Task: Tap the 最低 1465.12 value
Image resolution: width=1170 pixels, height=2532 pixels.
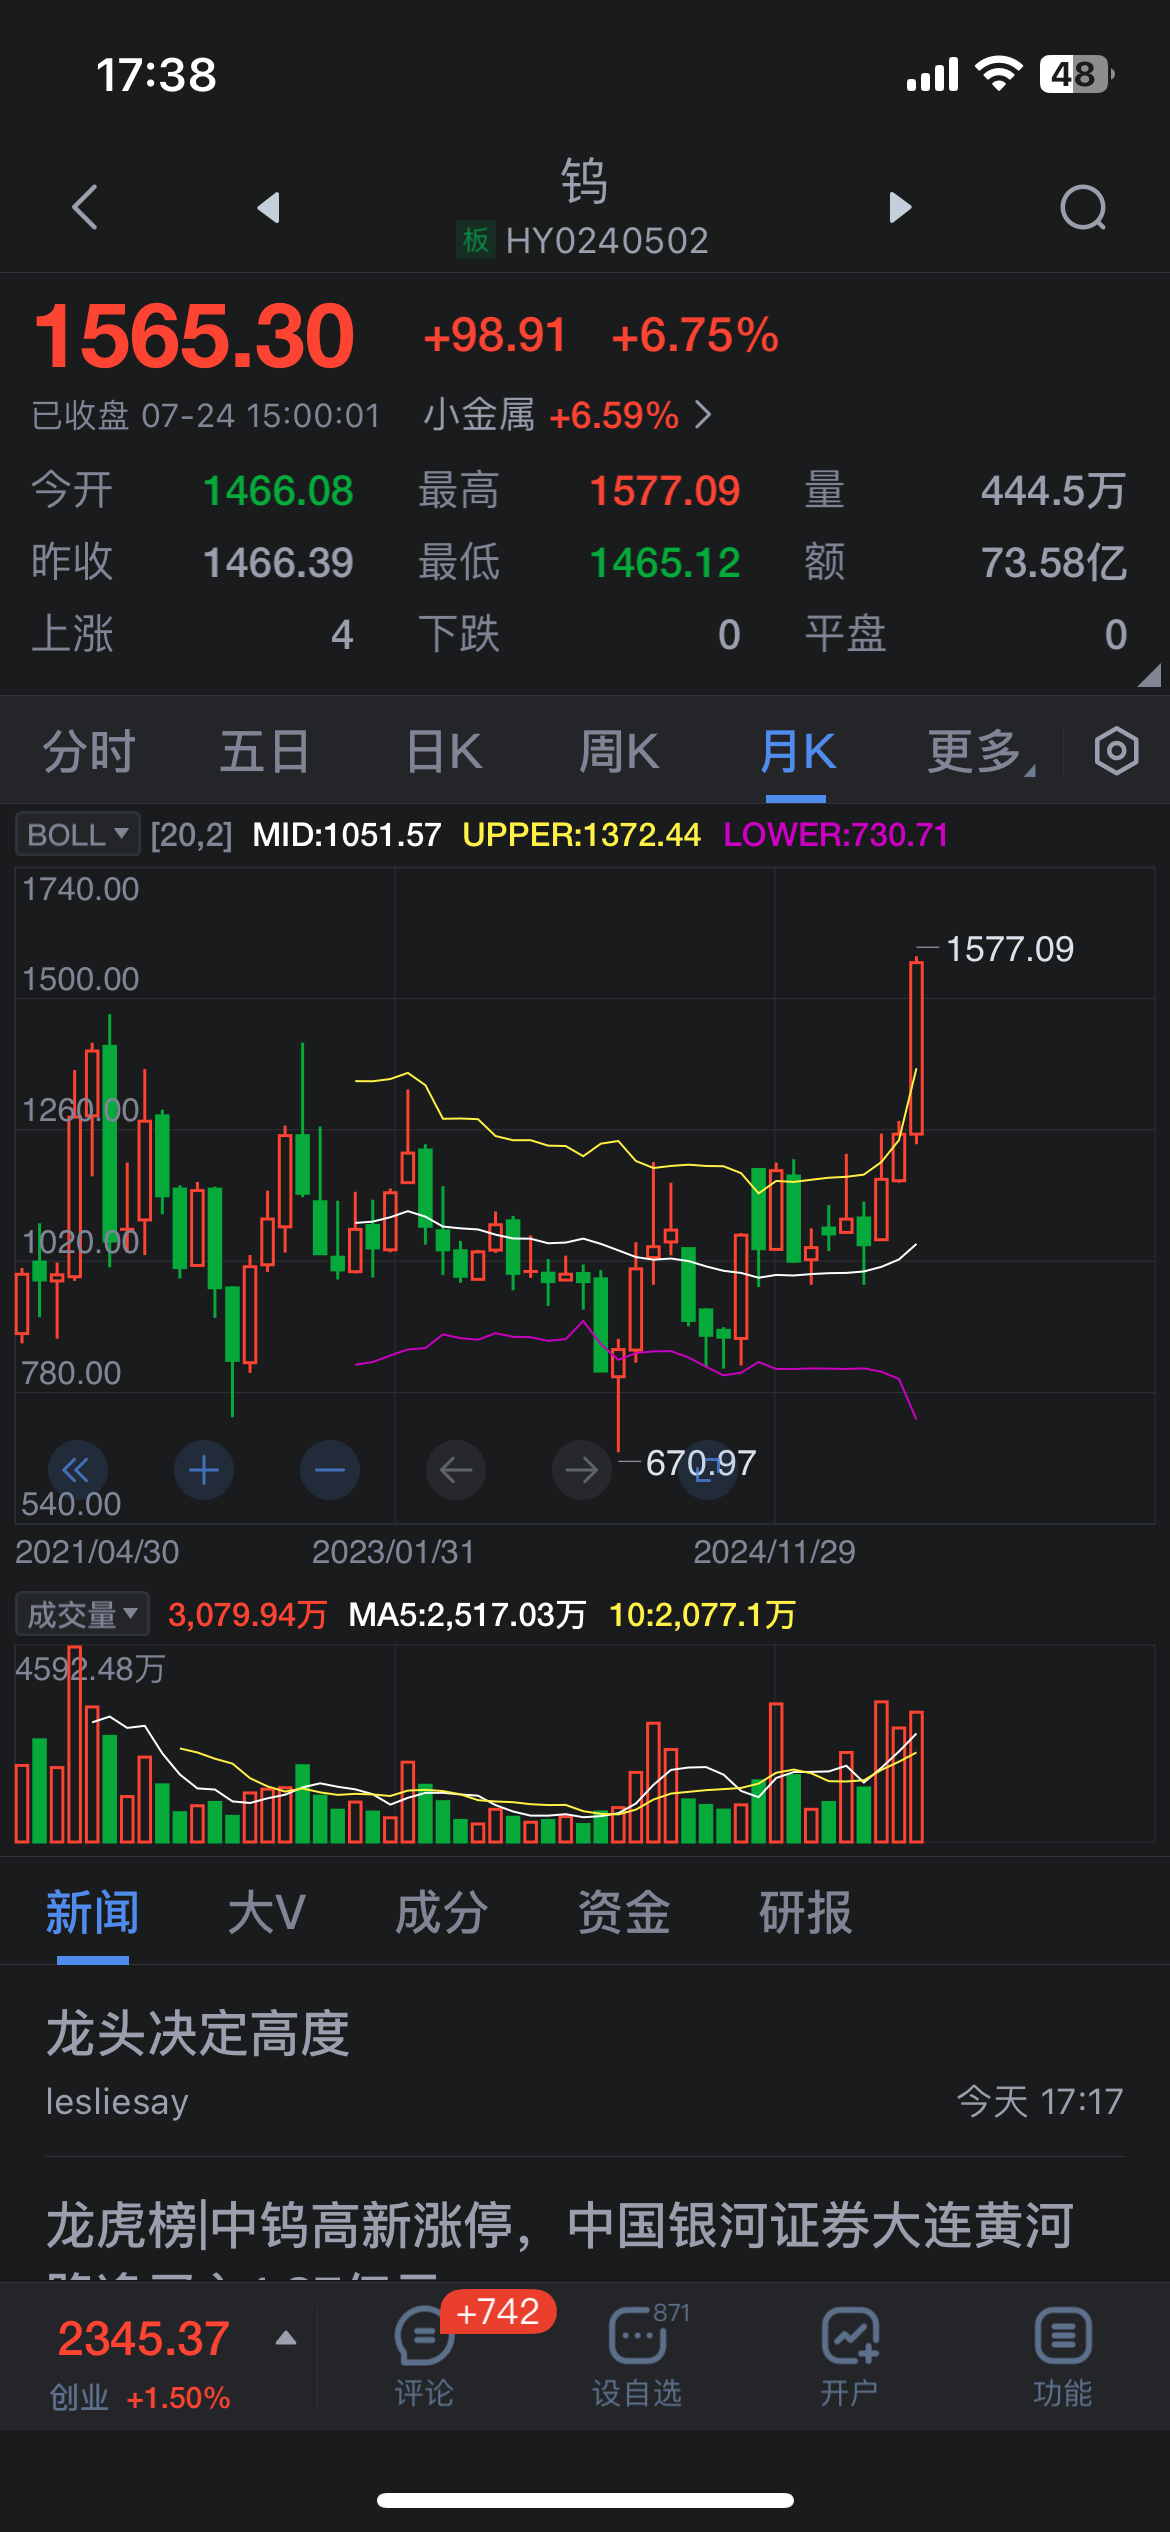Action: tap(665, 563)
